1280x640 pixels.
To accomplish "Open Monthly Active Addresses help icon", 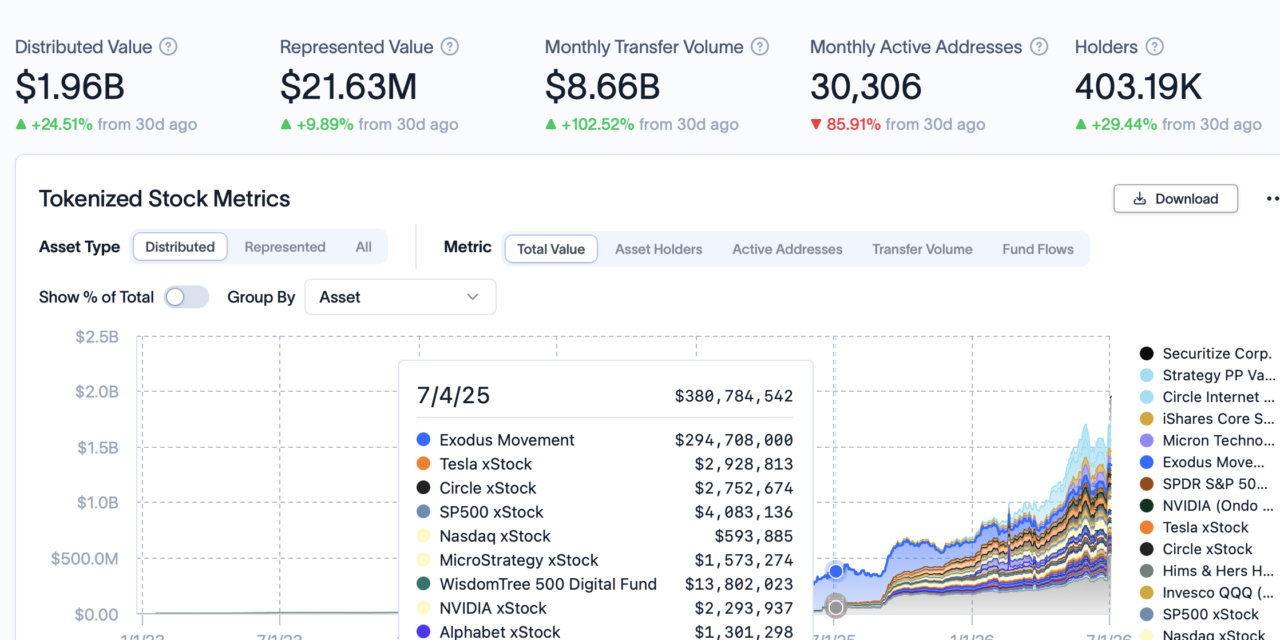I will [1039, 47].
